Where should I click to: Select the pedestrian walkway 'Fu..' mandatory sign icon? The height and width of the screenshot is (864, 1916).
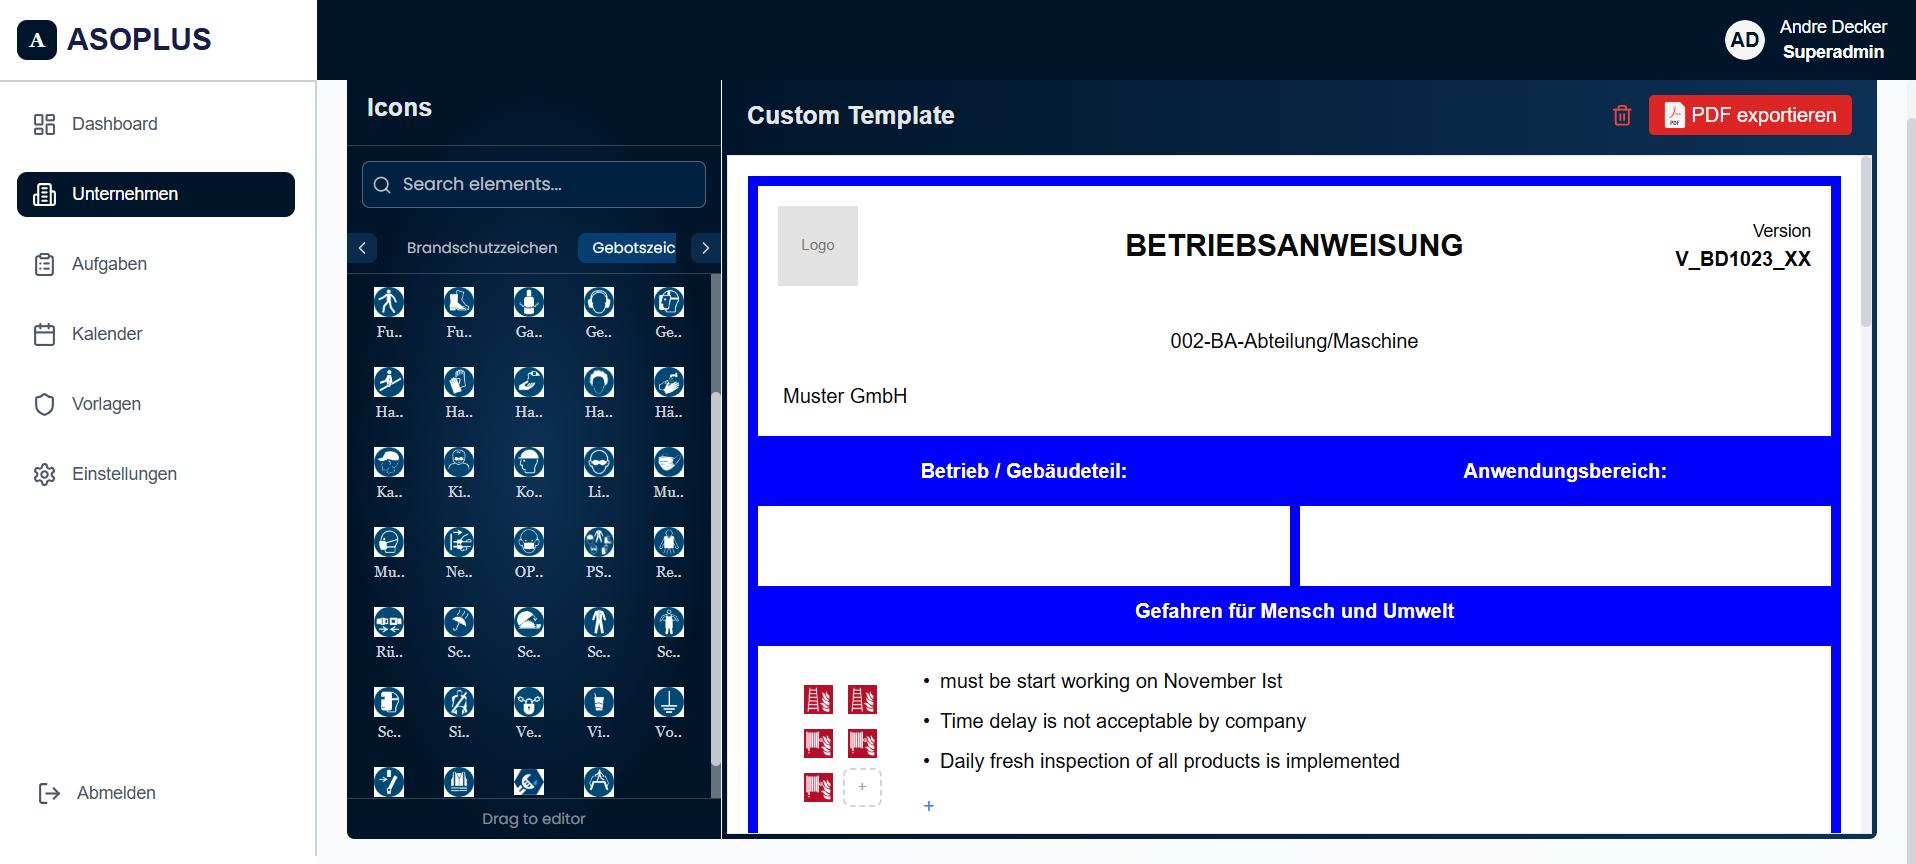(389, 302)
